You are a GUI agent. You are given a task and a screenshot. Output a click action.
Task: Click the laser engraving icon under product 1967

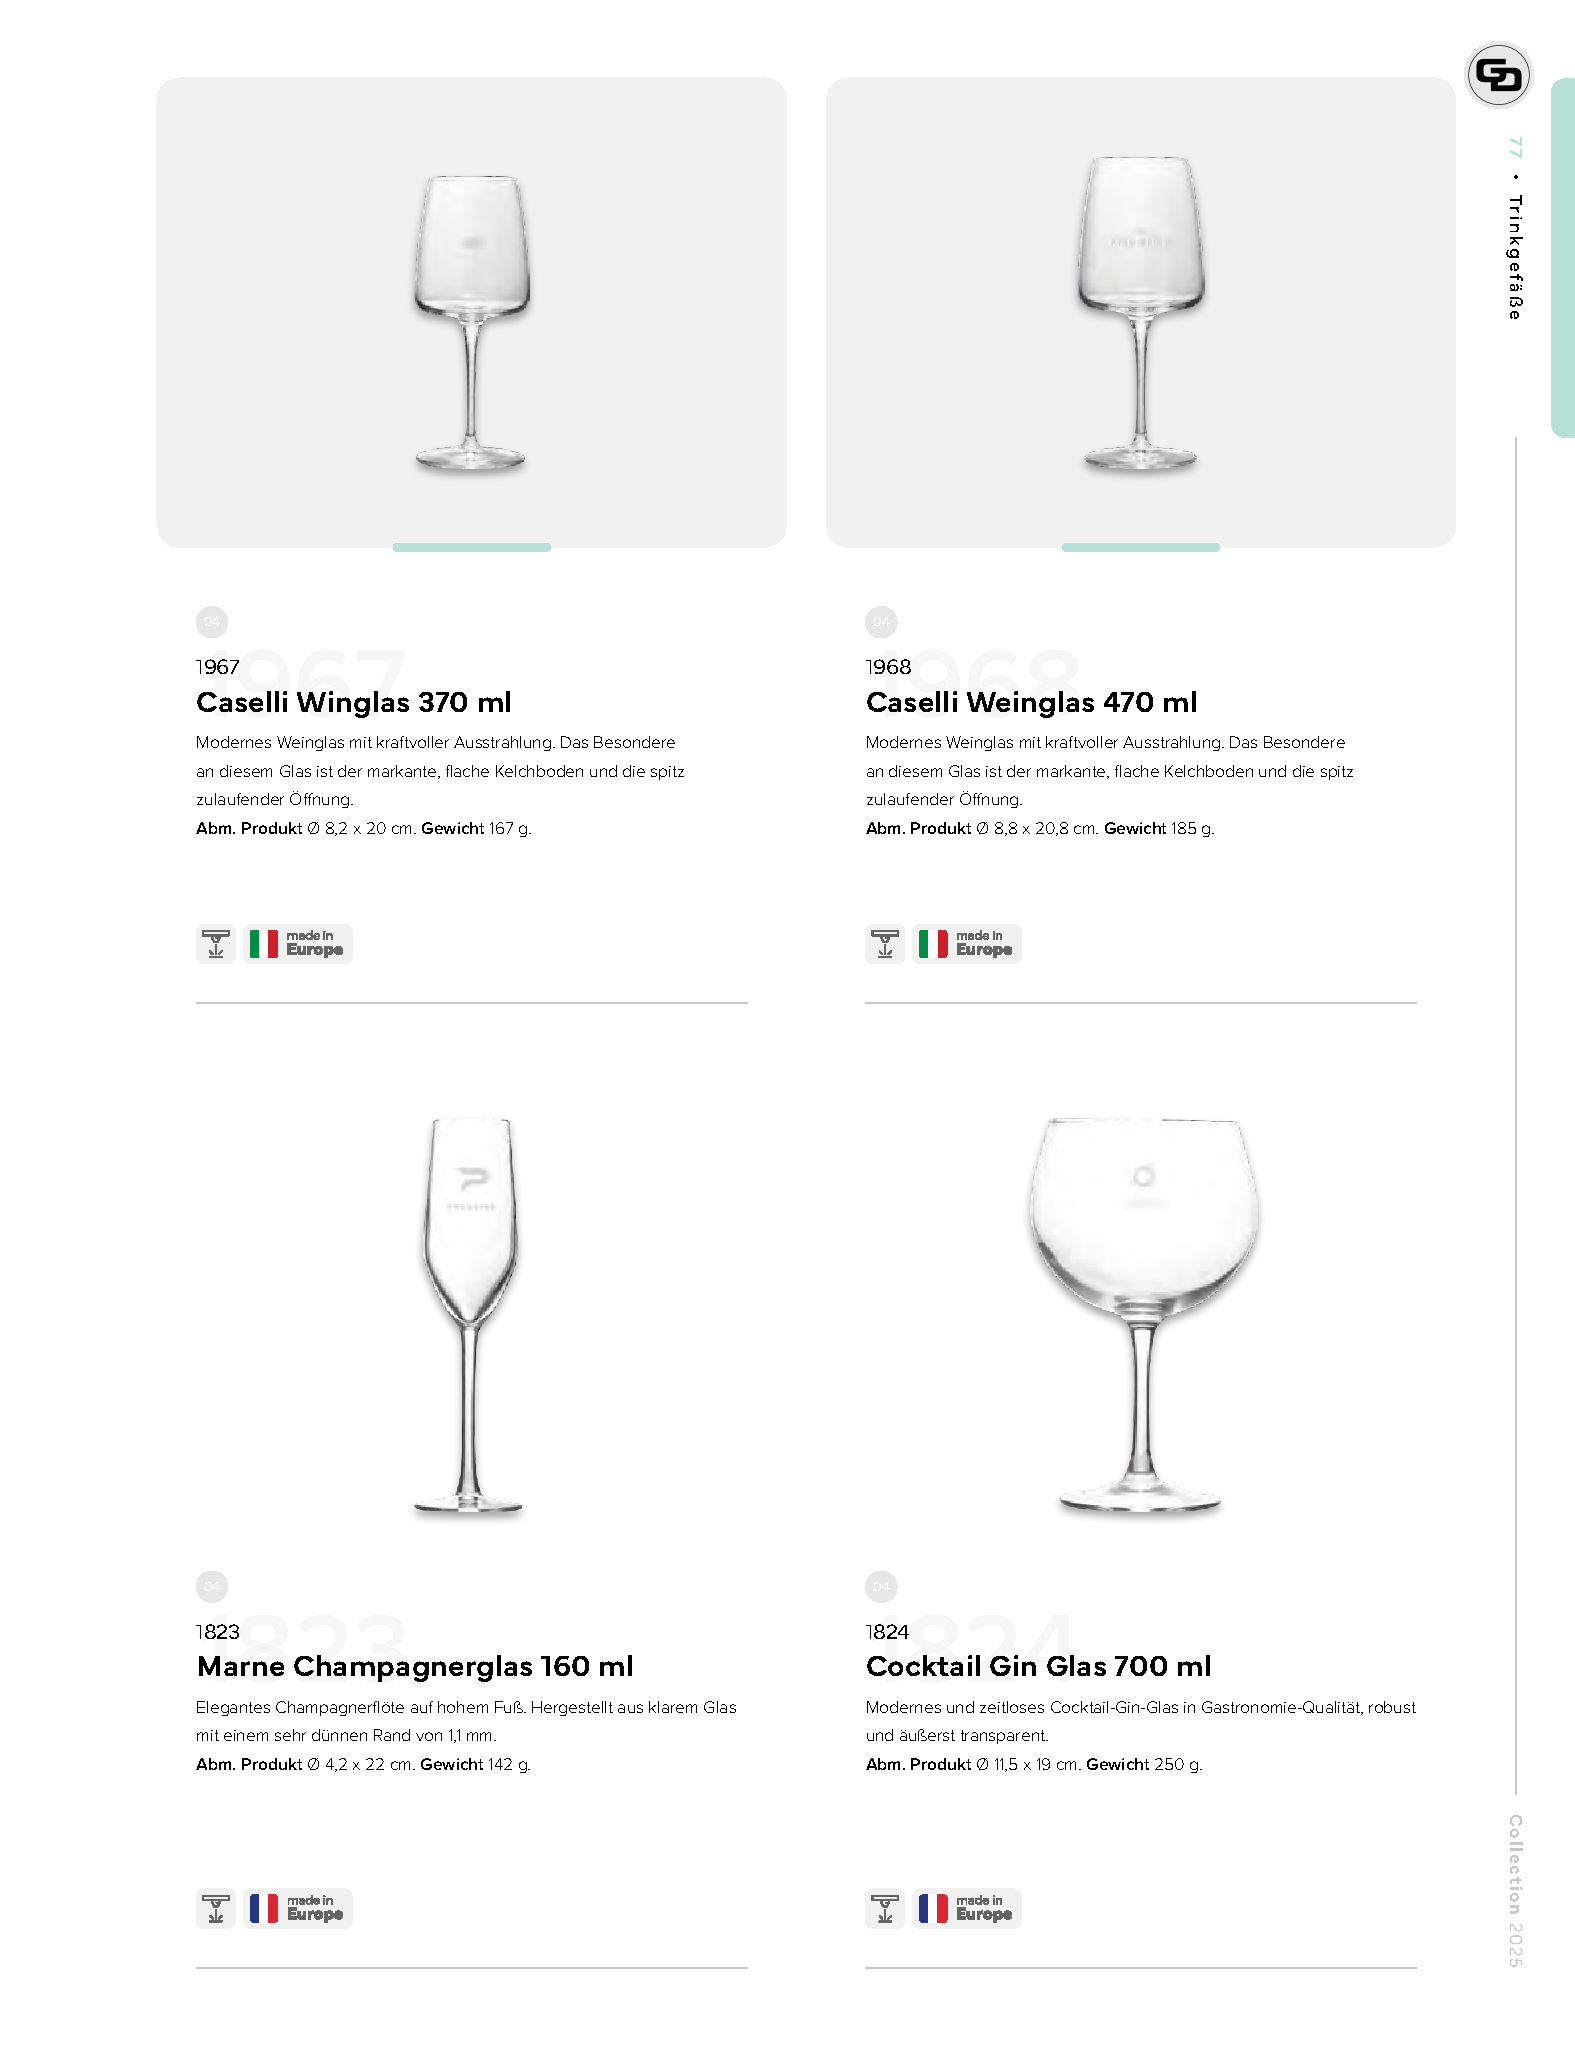(x=216, y=944)
